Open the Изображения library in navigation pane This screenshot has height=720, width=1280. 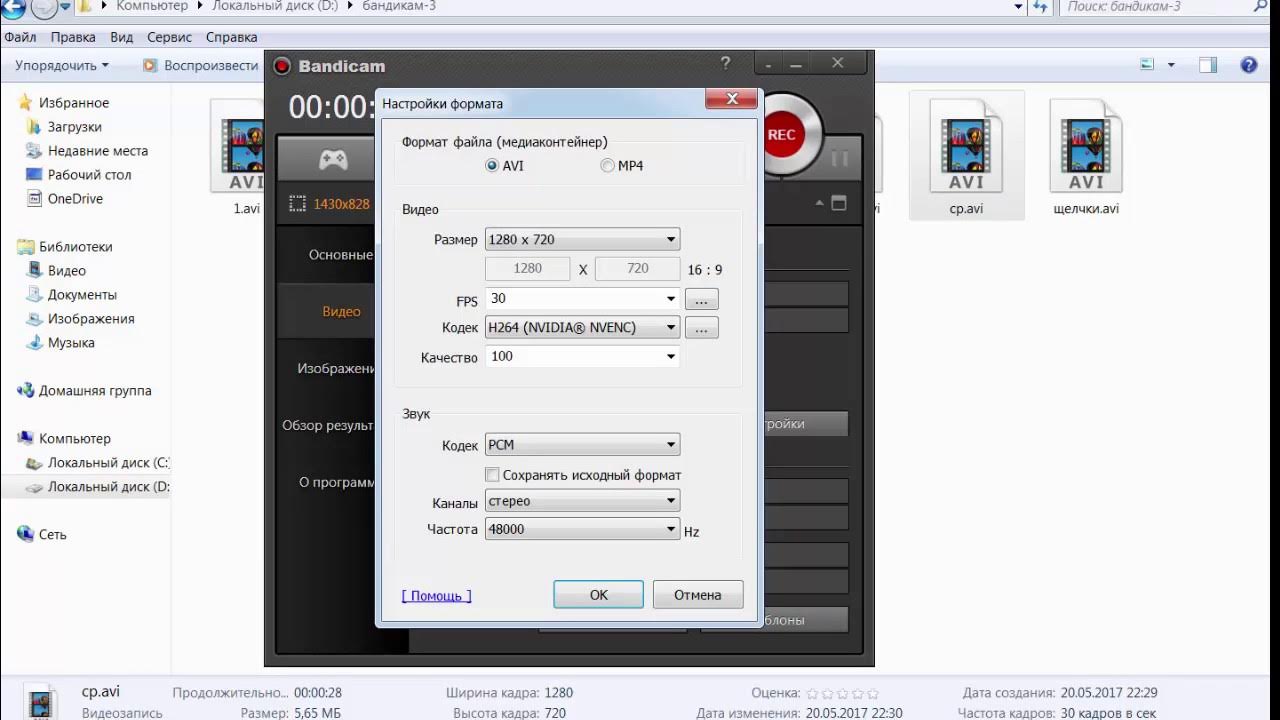91,319
